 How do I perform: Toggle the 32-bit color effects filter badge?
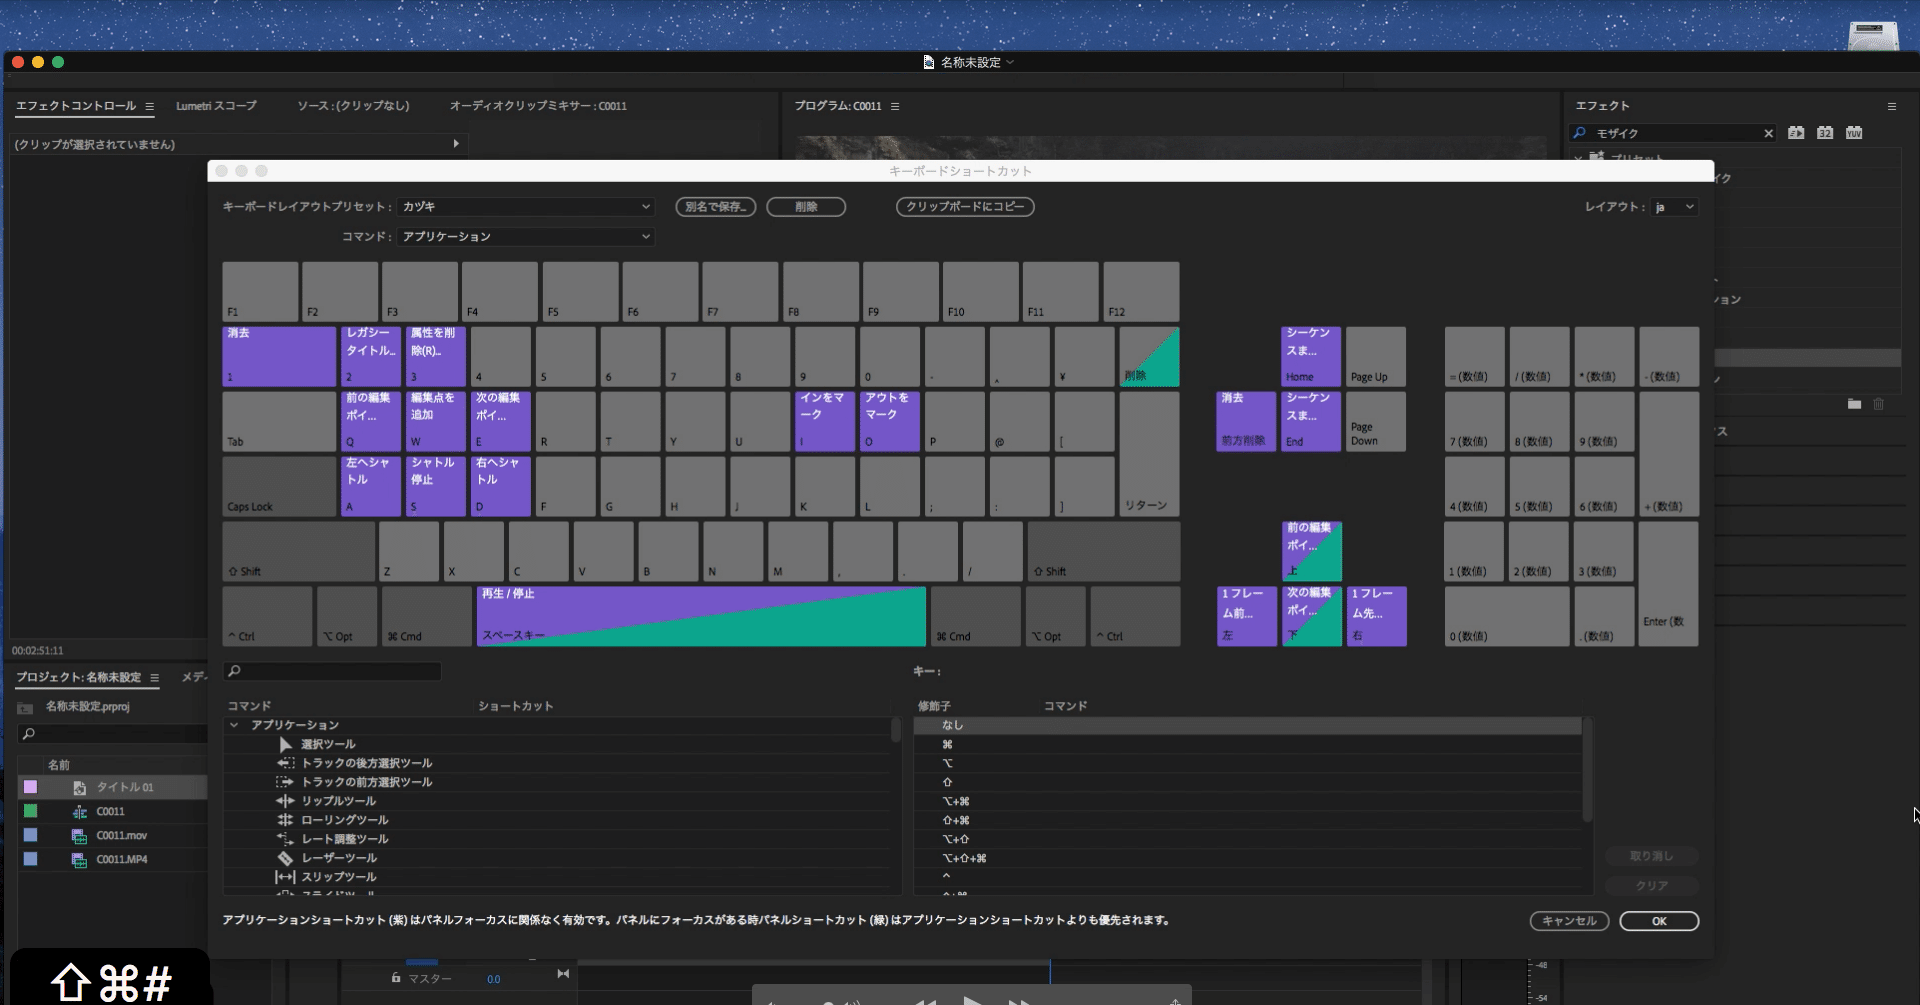pos(1826,132)
